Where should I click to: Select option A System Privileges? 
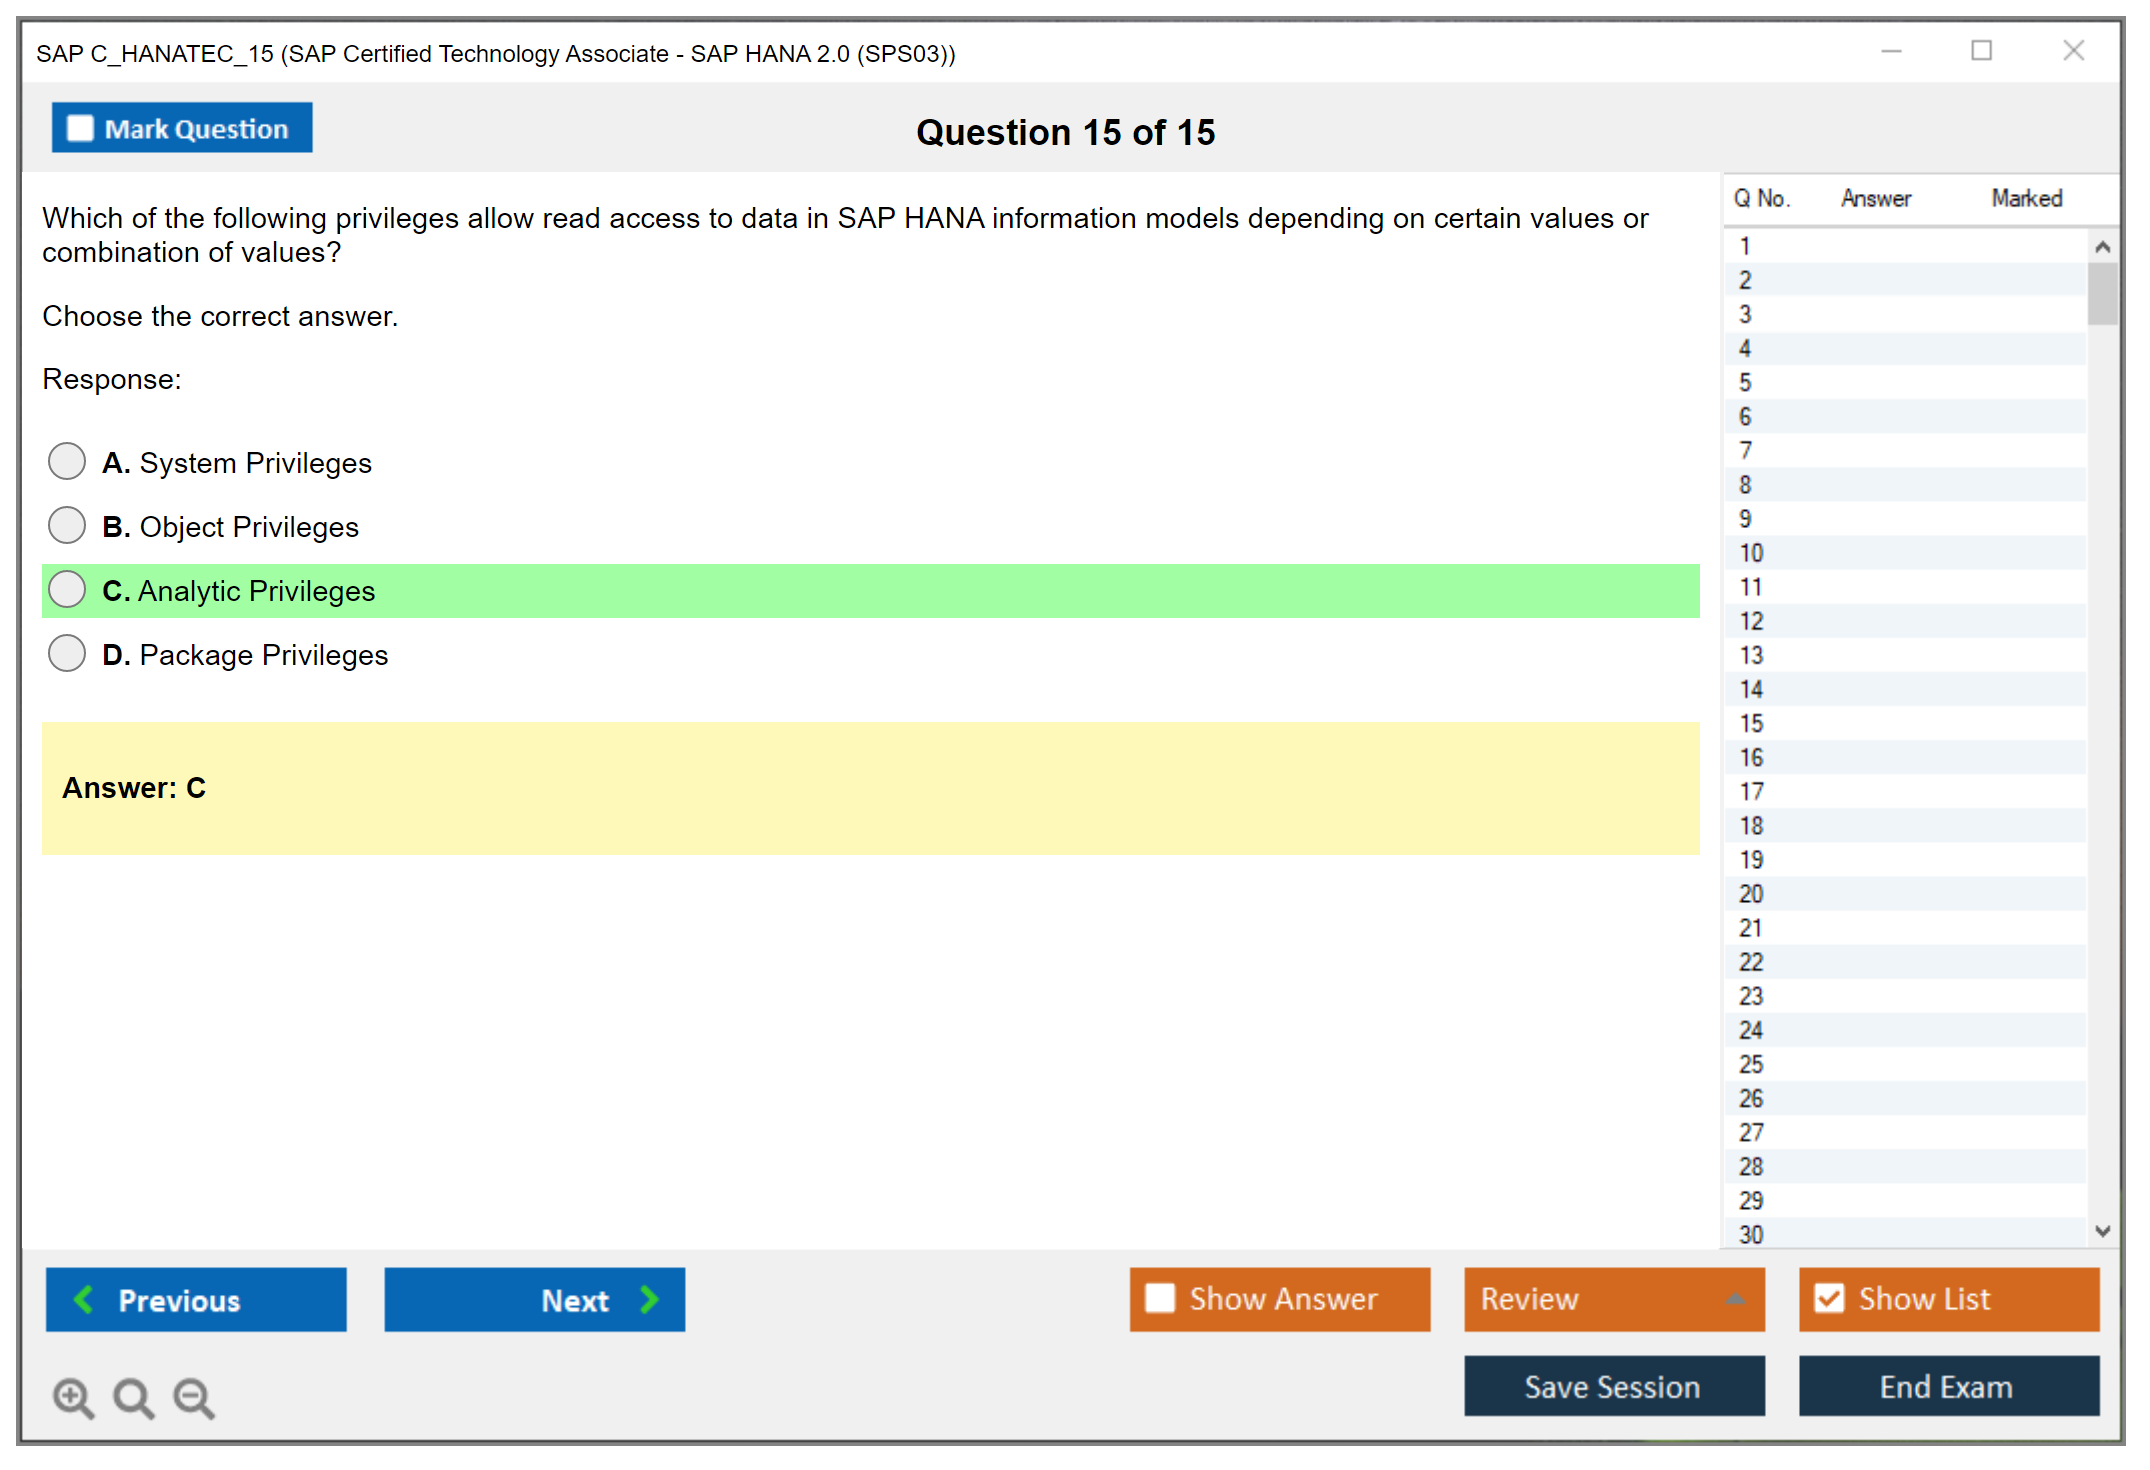[67, 462]
